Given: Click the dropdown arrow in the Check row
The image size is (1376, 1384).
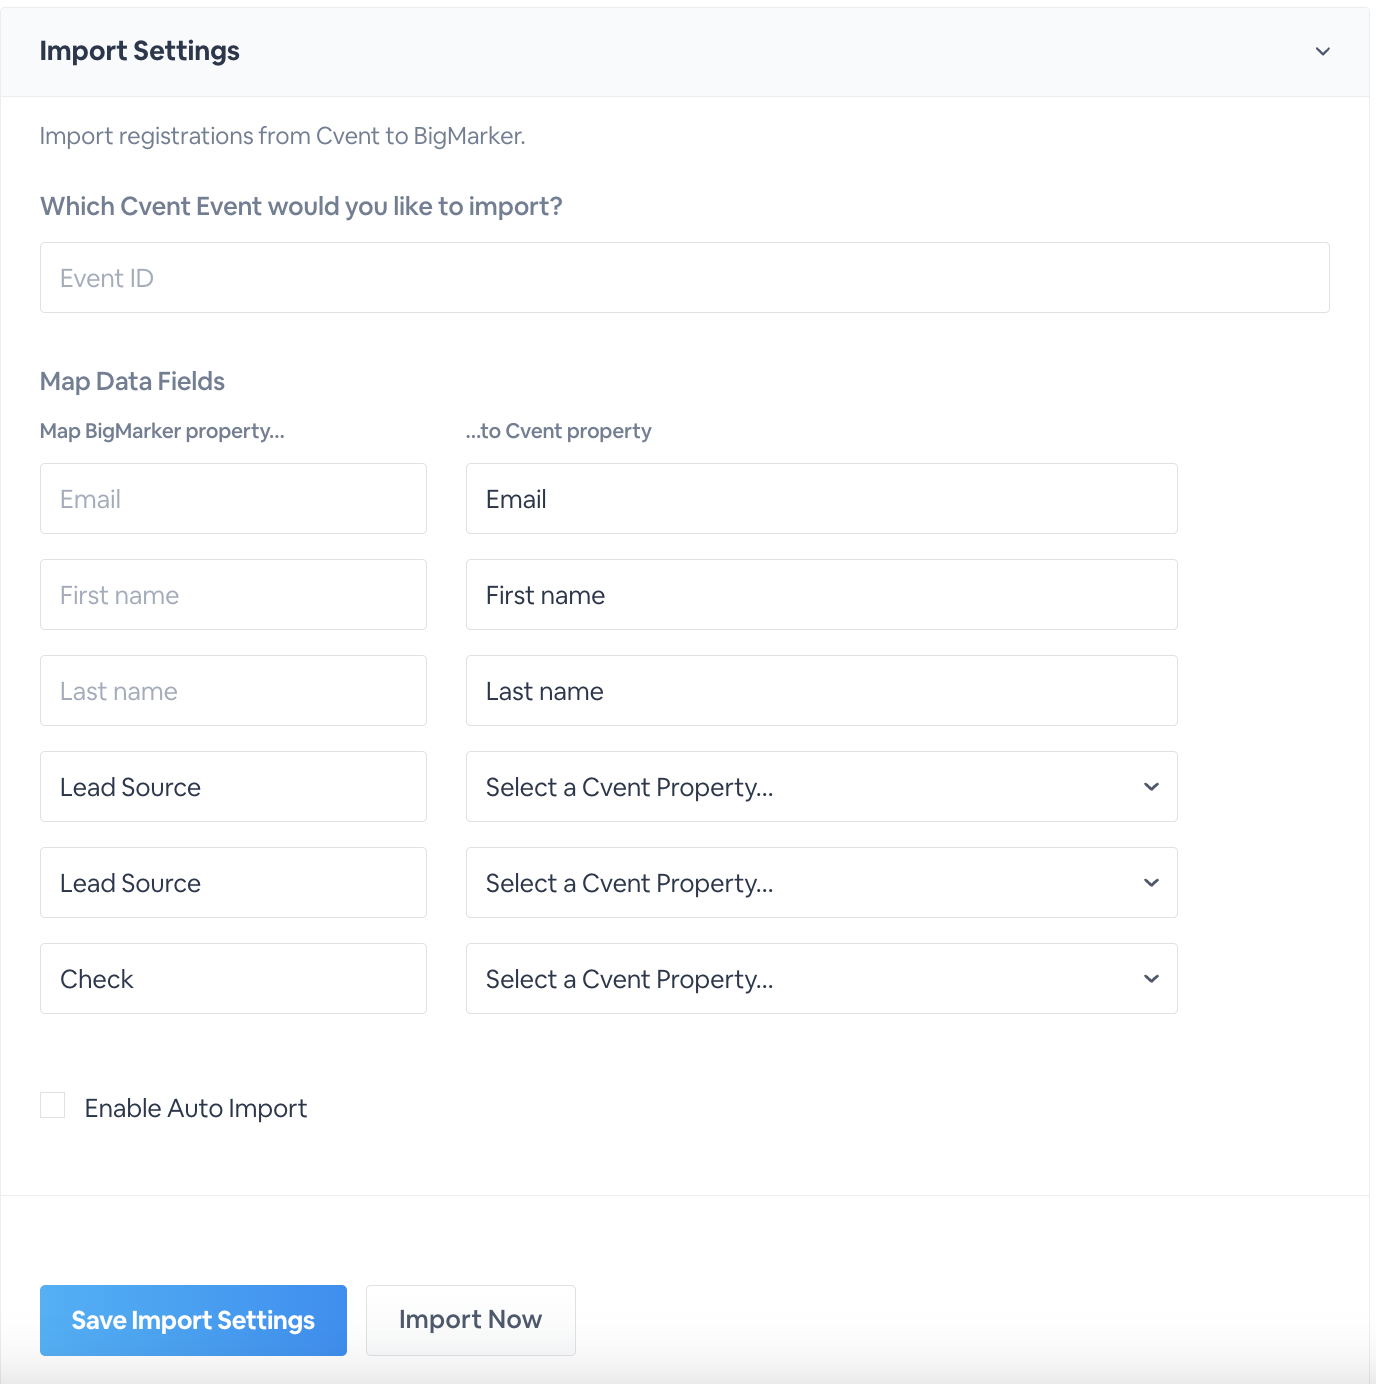Looking at the screenshot, I should [x=1151, y=979].
